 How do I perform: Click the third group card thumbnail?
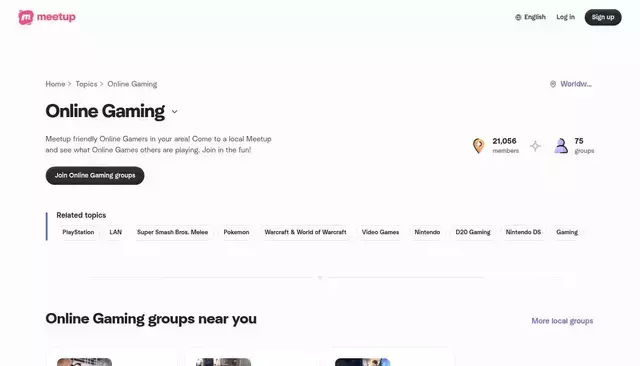click(x=362, y=362)
